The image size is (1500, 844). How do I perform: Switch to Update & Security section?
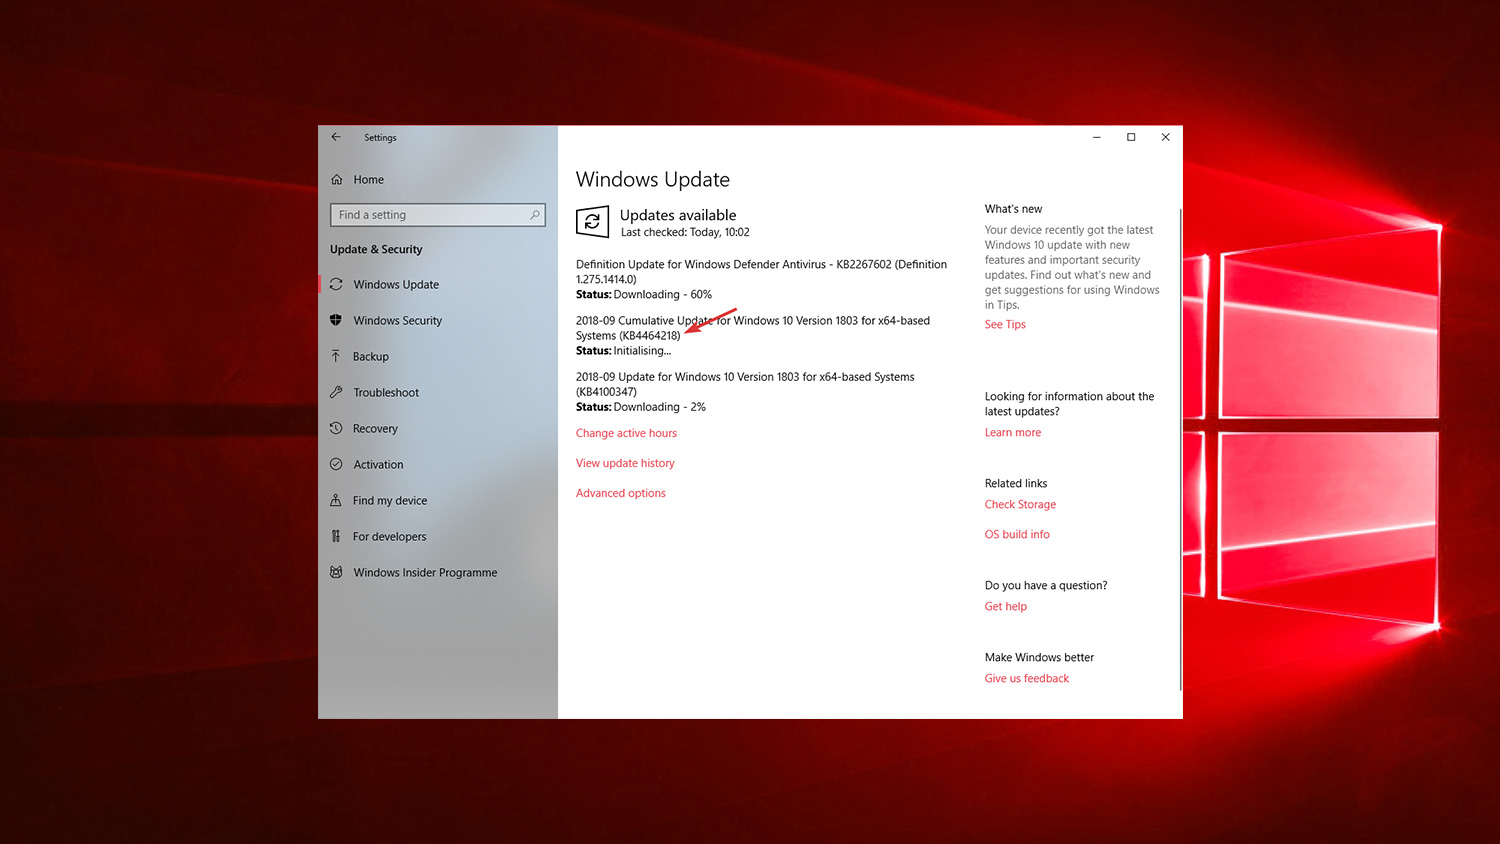pyautogui.click(x=376, y=249)
